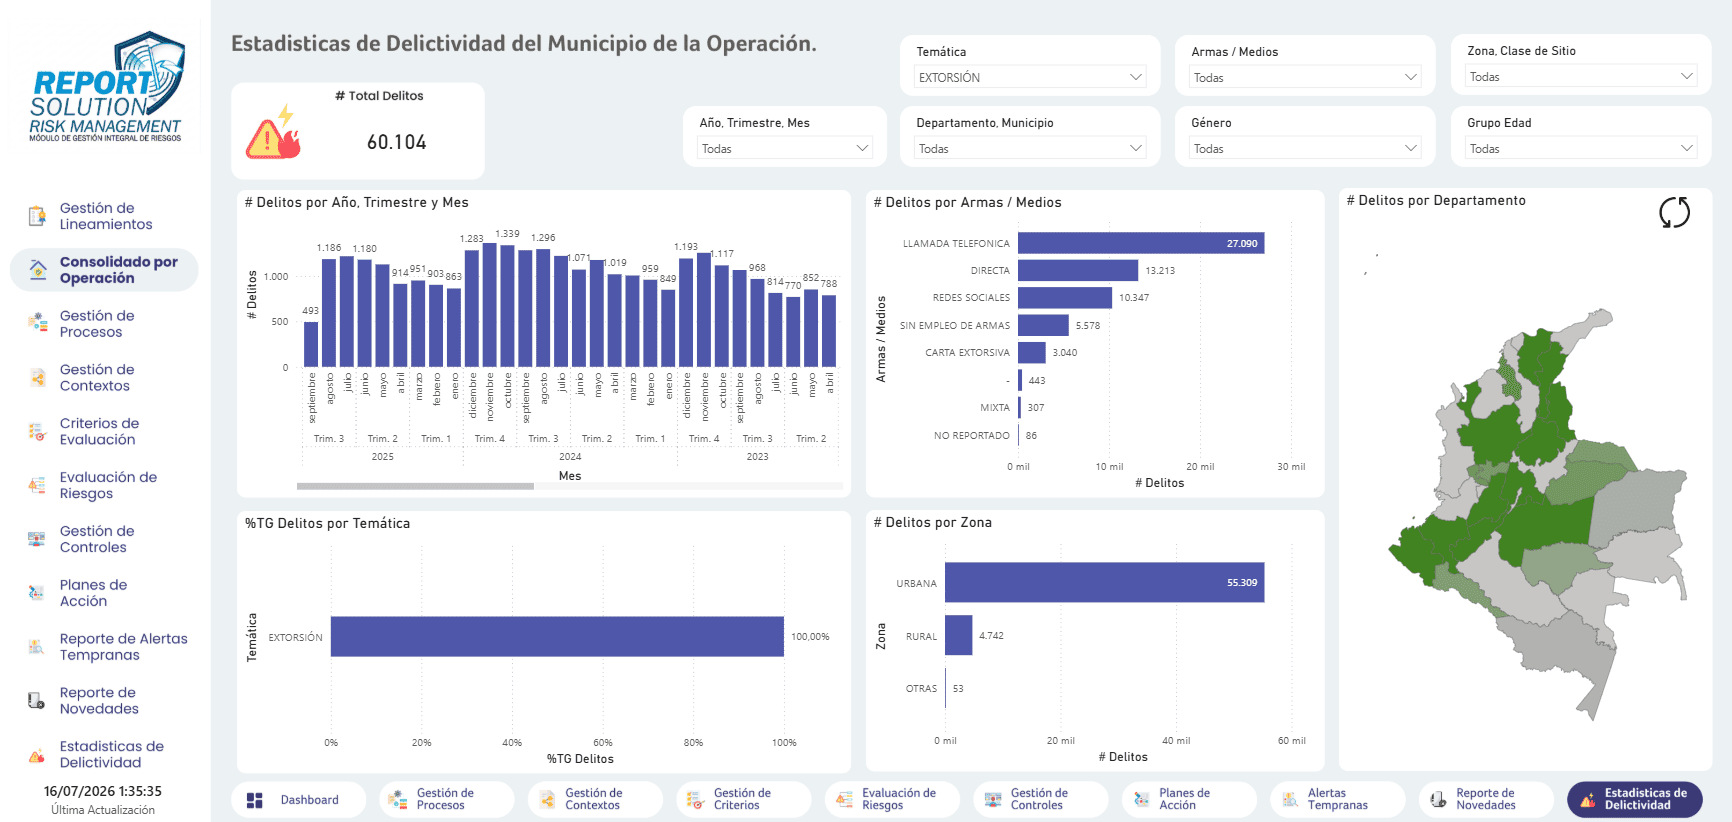Open Reporte de Novedades sidebar item
Image resolution: width=1732 pixels, height=822 pixels.
click(x=104, y=700)
